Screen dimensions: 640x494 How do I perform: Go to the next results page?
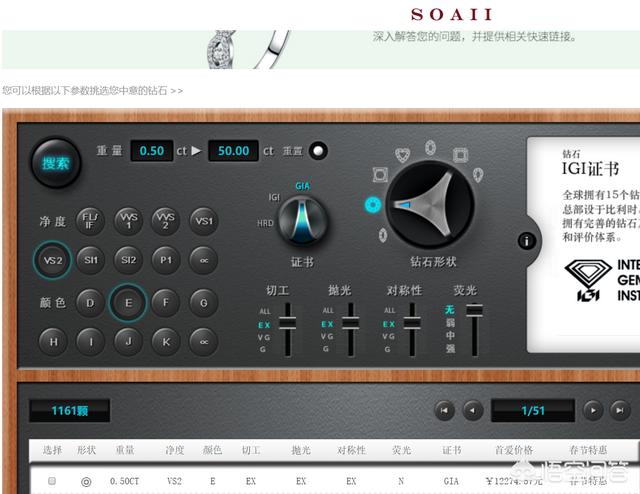(x=593, y=410)
